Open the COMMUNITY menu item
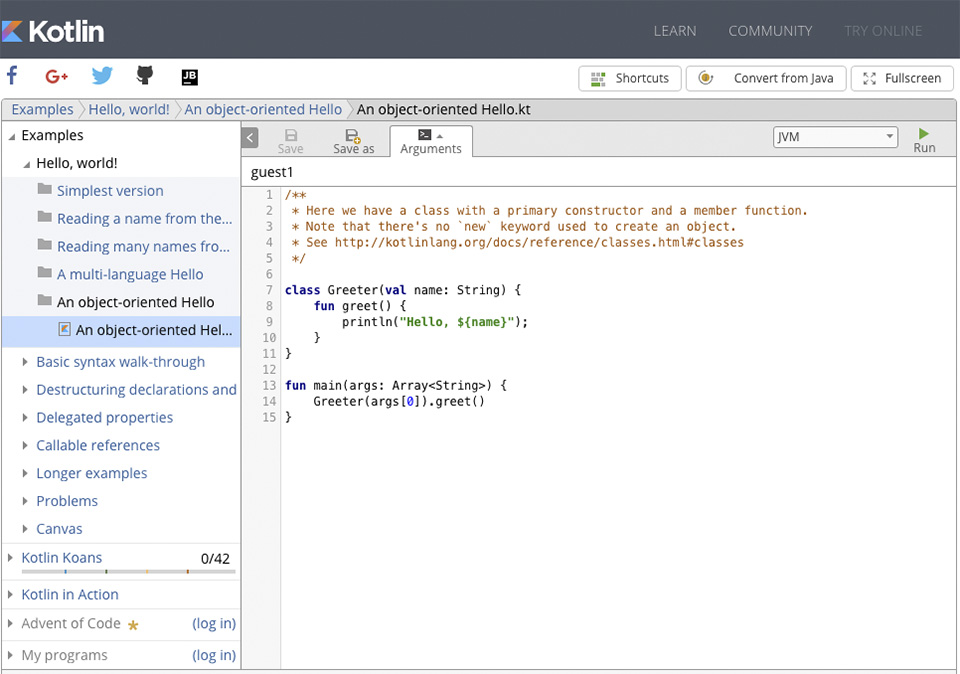Screen dimensions: 960x674 click(770, 31)
